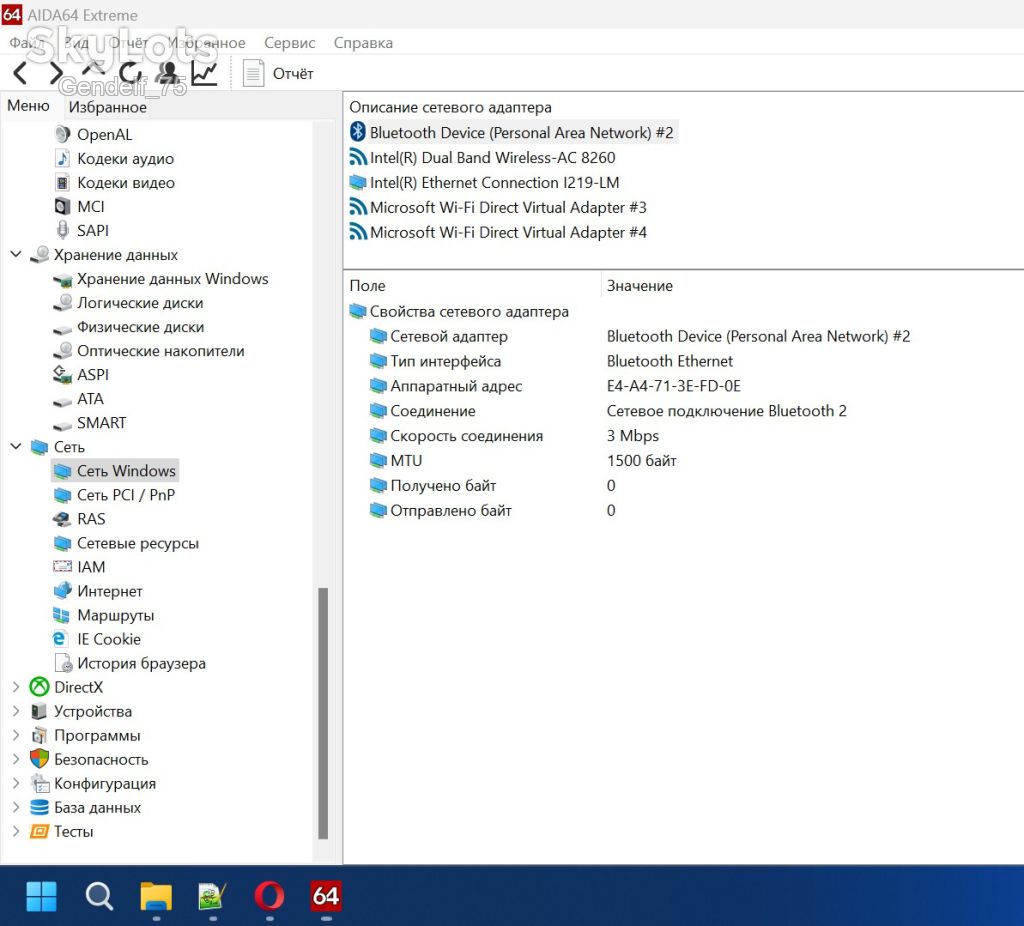The image size is (1024, 926).
Task: Select Microsoft Wi-Fi Direct Virtual Adapter #3
Action: pos(508,207)
